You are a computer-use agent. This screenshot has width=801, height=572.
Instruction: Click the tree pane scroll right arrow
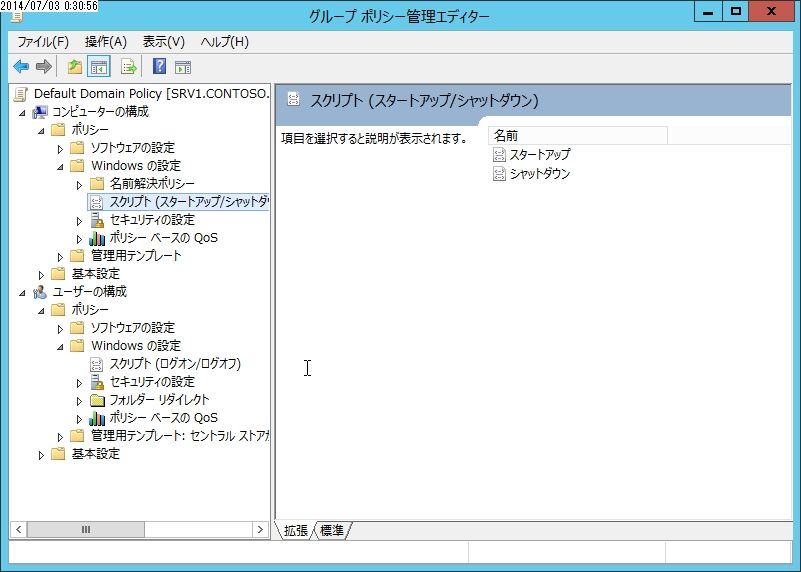point(260,530)
